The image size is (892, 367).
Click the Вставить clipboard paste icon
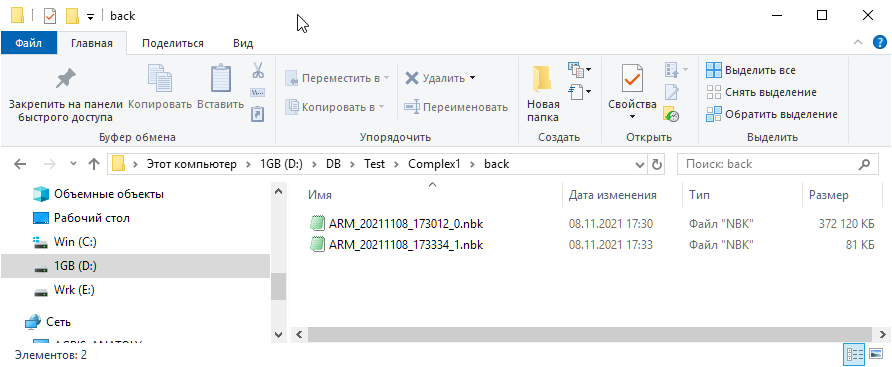221,79
